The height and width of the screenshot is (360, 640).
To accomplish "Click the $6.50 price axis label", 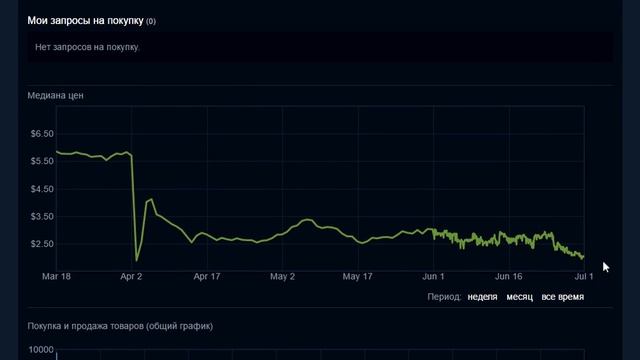I will [42, 134].
